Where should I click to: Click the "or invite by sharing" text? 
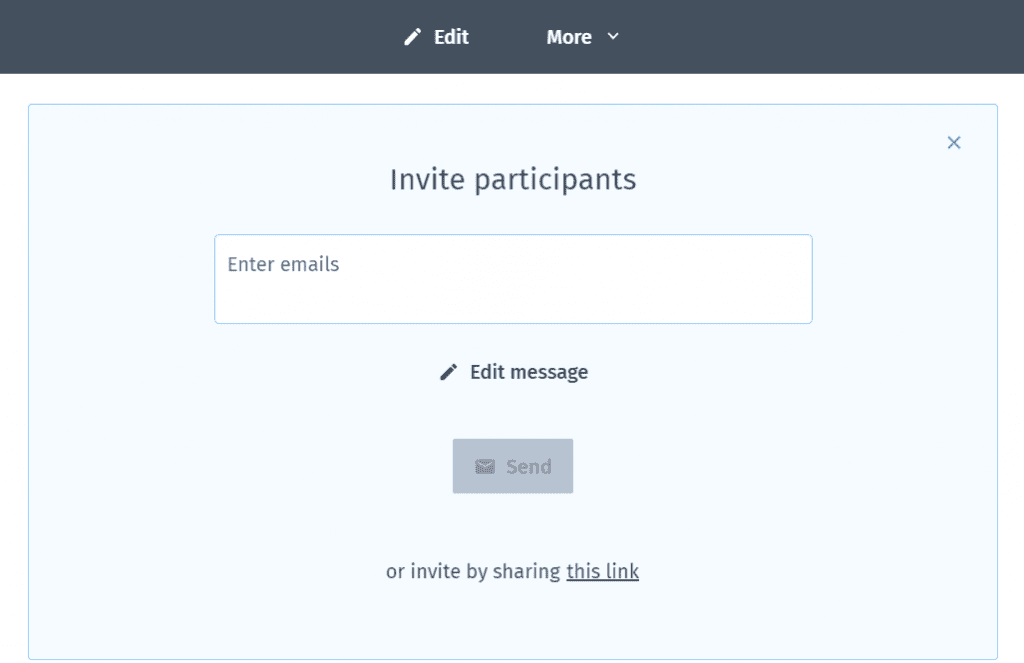(x=473, y=572)
